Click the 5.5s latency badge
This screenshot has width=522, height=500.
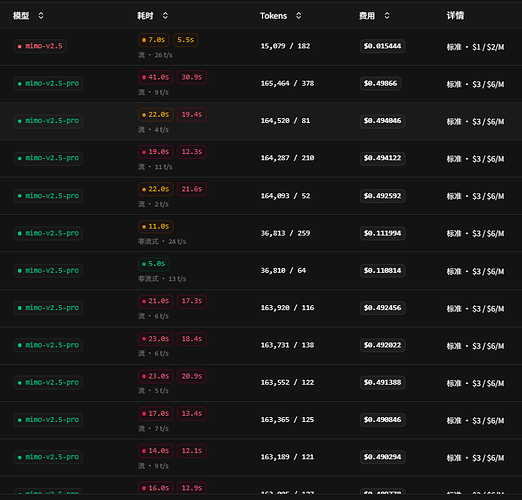(186, 40)
